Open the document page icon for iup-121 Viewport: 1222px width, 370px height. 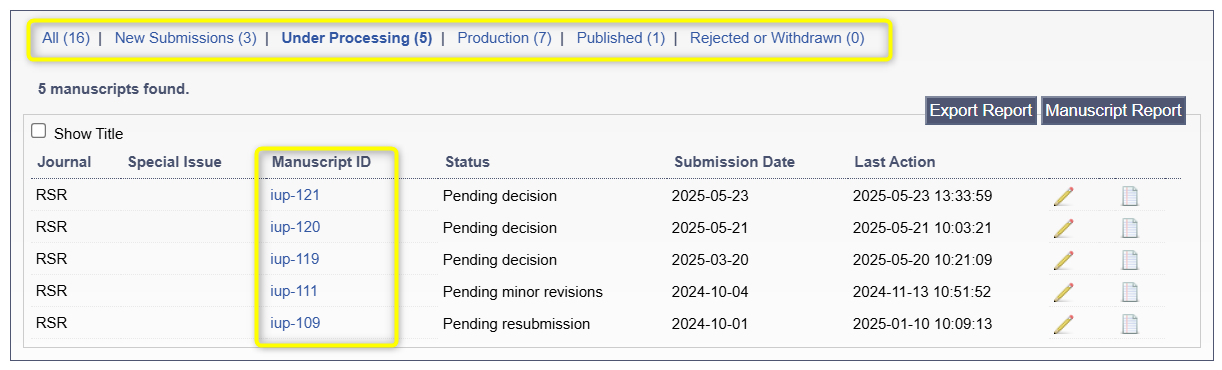(x=1130, y=197)
